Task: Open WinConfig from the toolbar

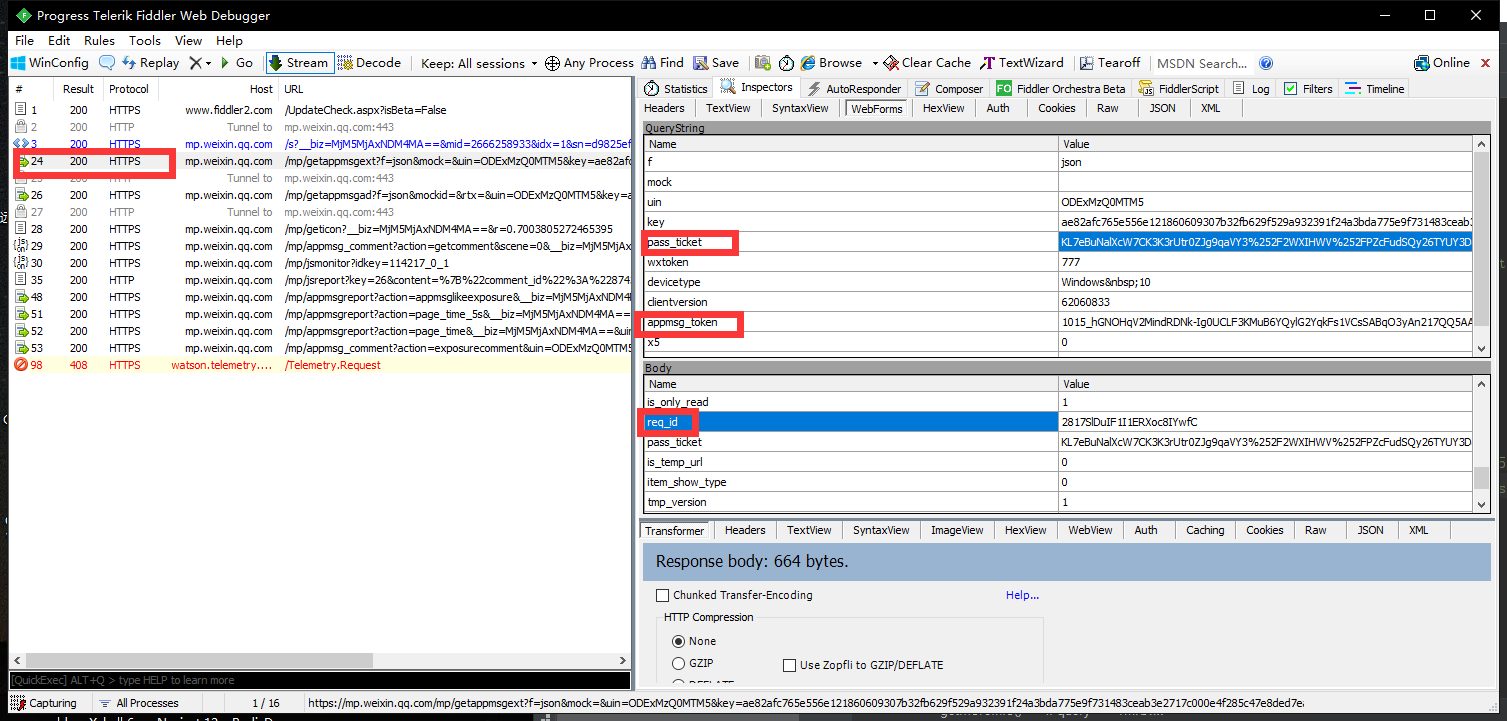Action: pyautogui.click(x=50, y=63)
